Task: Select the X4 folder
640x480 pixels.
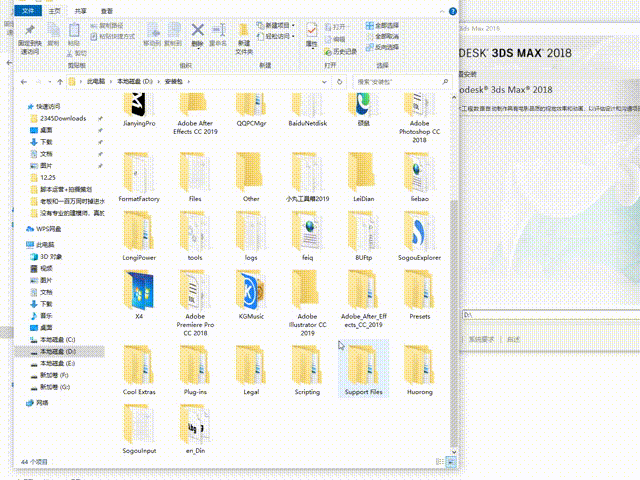Action: coord(139,295)
